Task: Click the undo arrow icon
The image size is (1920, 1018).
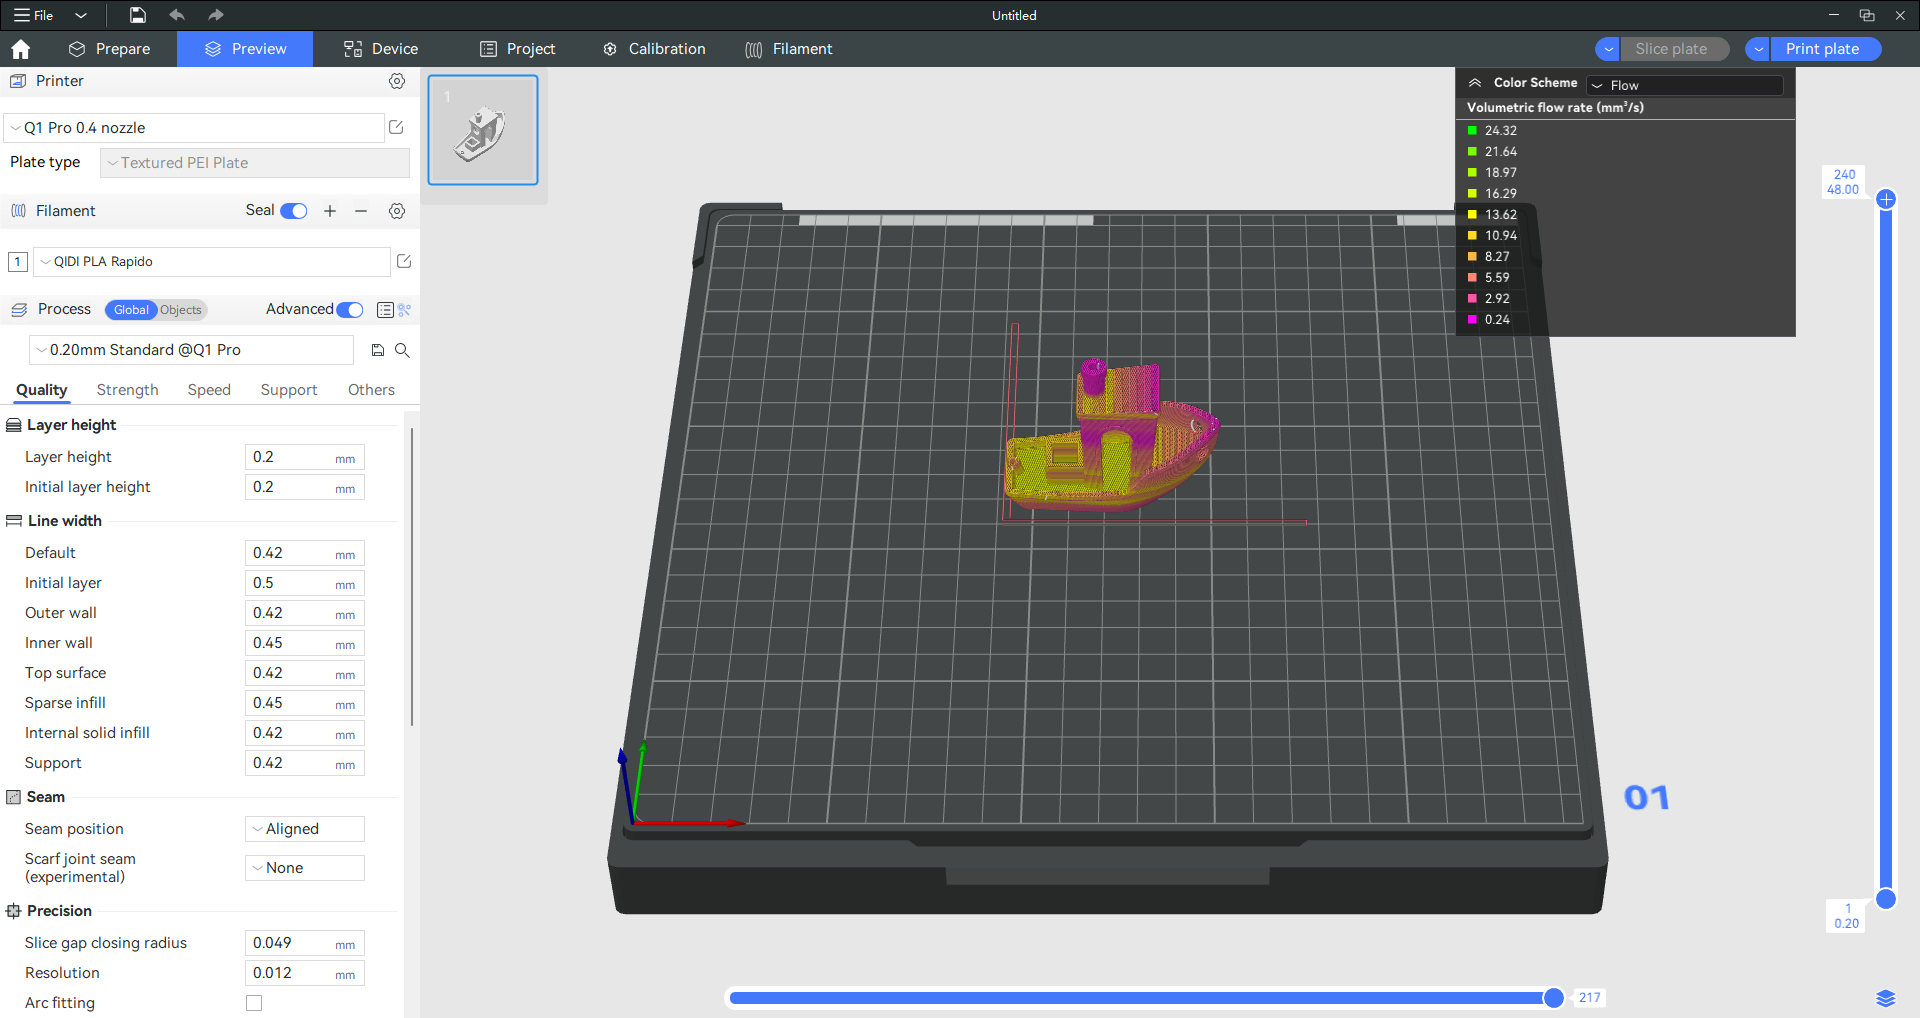Action: tap(177, 15)
